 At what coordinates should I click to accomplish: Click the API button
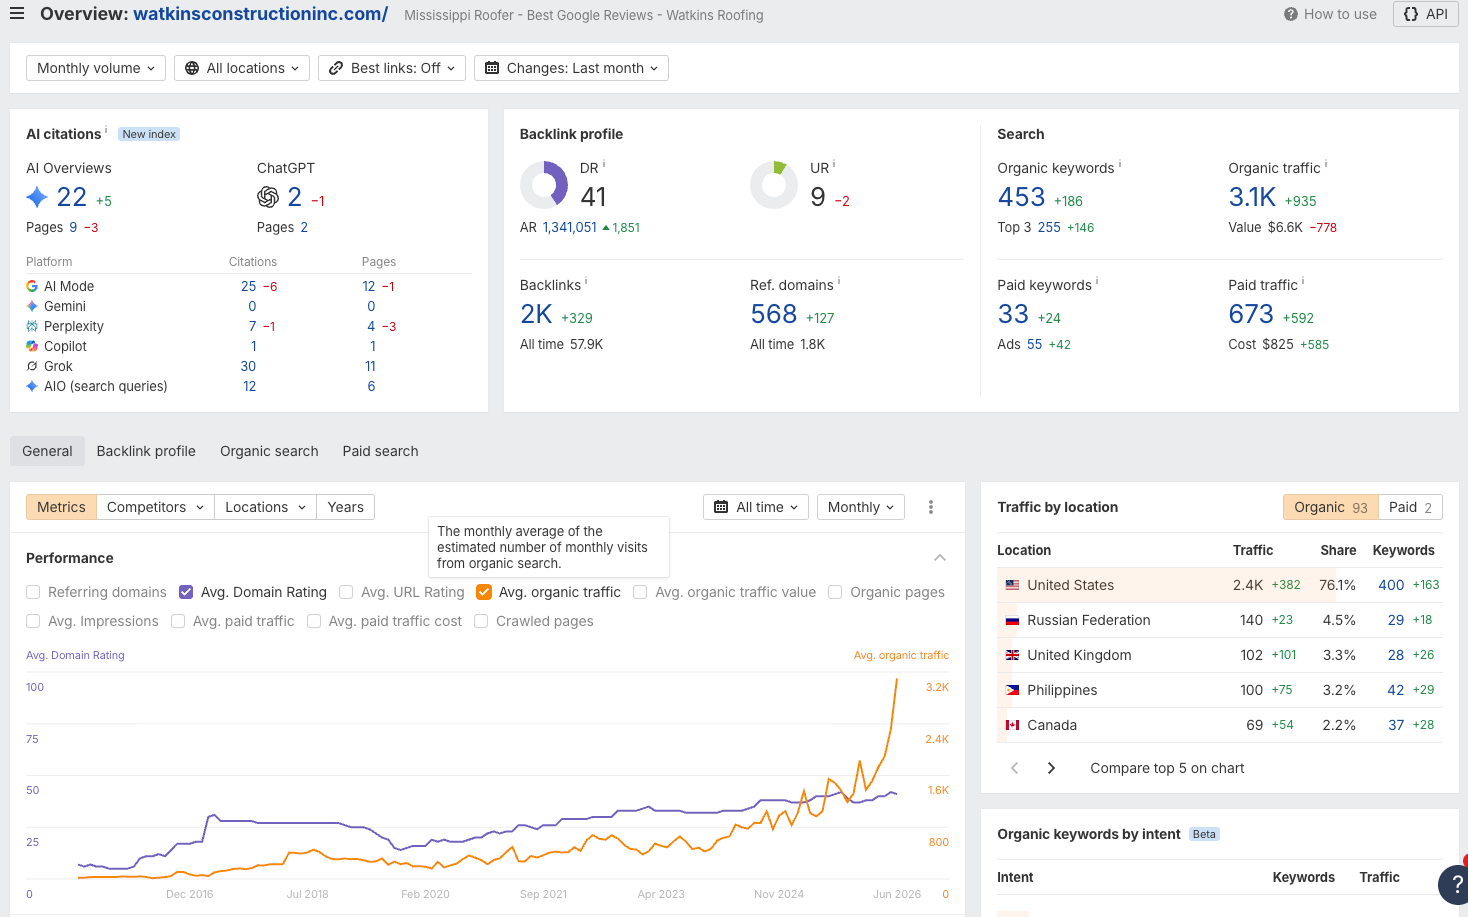coord(1426,14)
